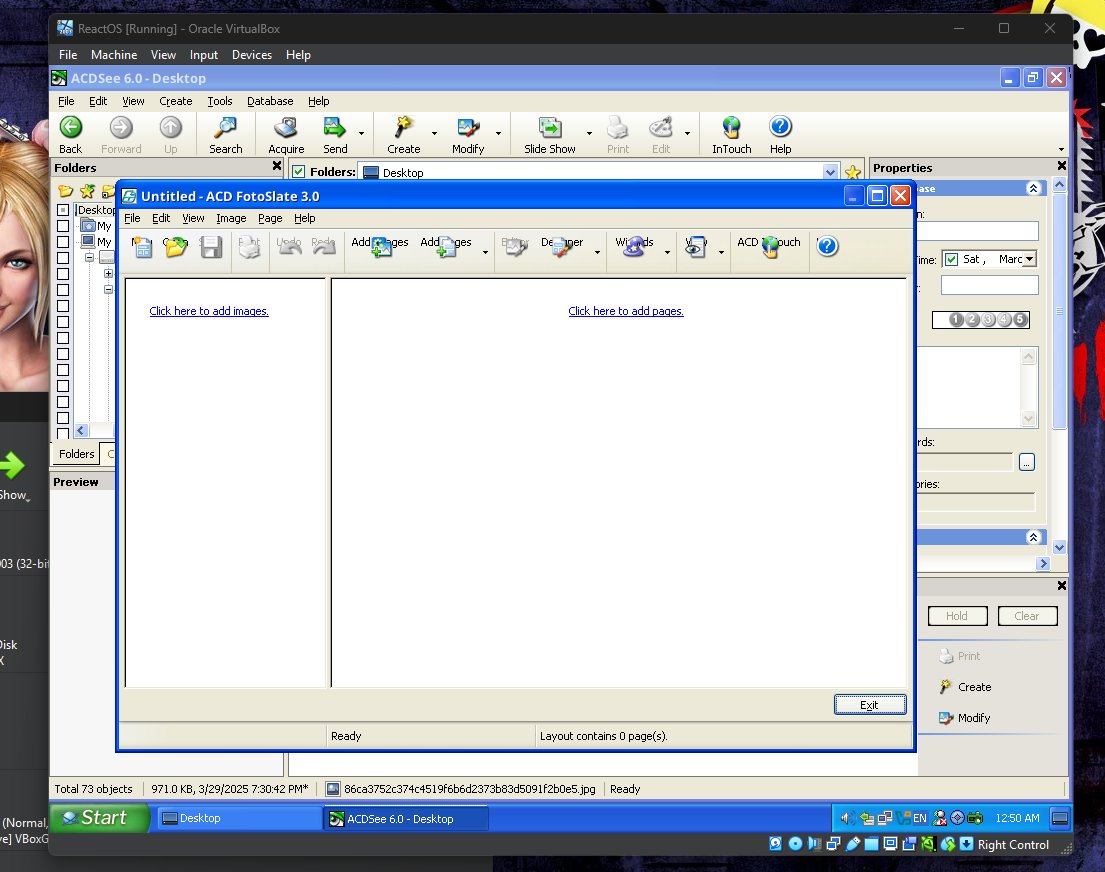Switch to the Folders tab
The width and height of the screenshot is (1105, 872).
click(76, 454)
